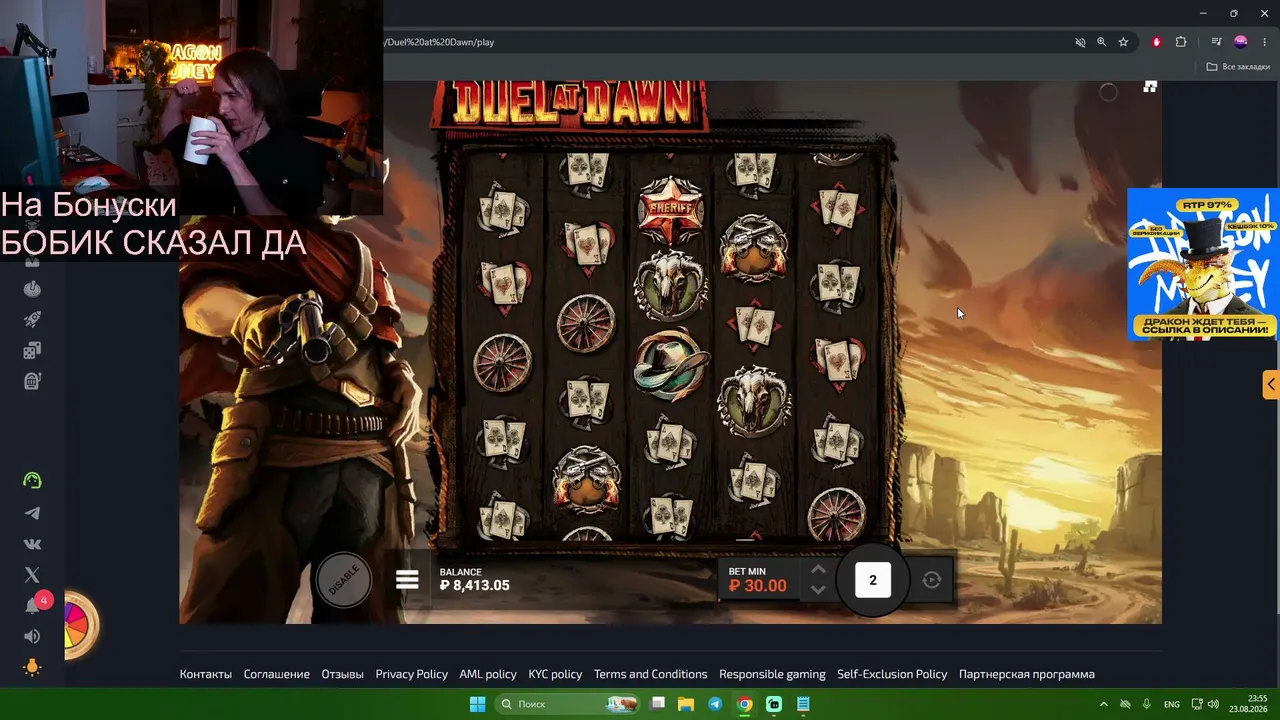
Task: Click the balance value 8,413.05
Action: click(475, 586)
